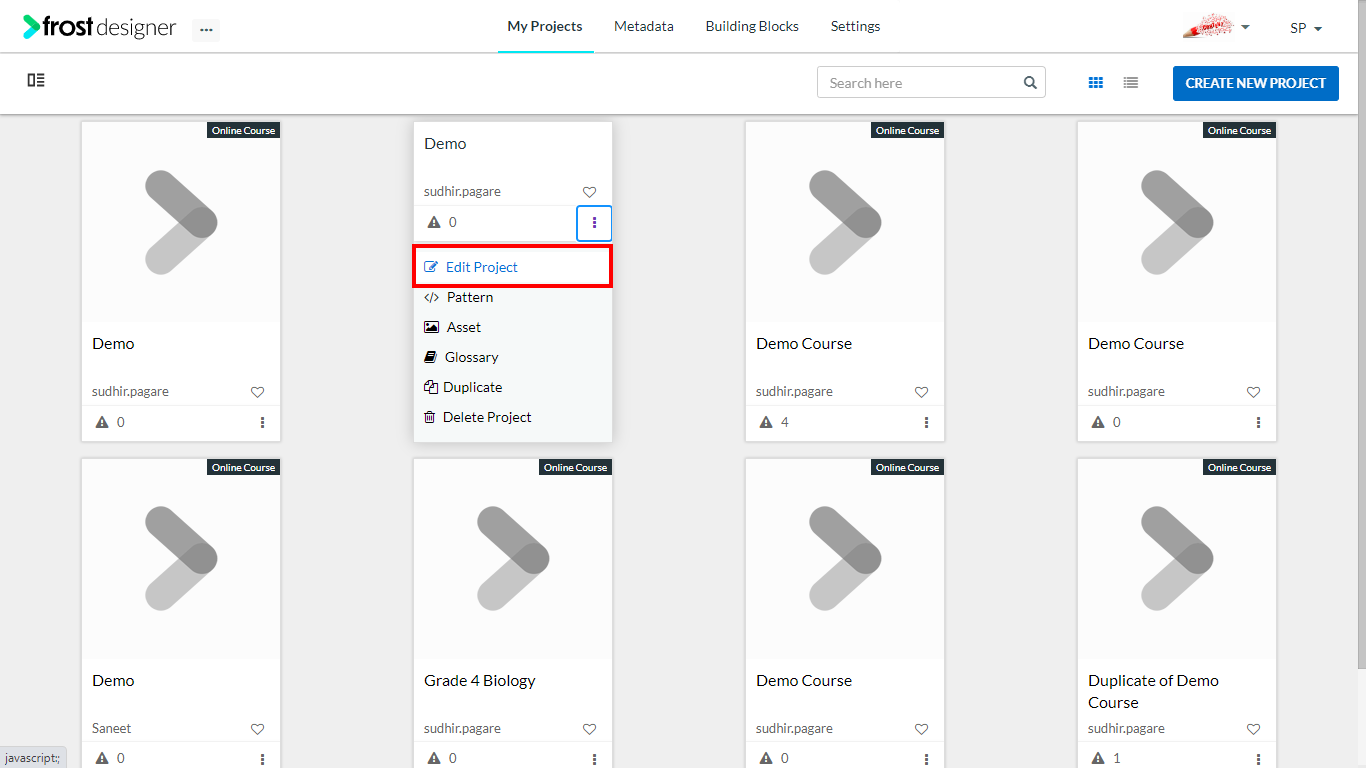Open the ellipsis menu beside the frost designer logo
Image resolution: width=1366 pixels, height=768 pixels.
206,30
